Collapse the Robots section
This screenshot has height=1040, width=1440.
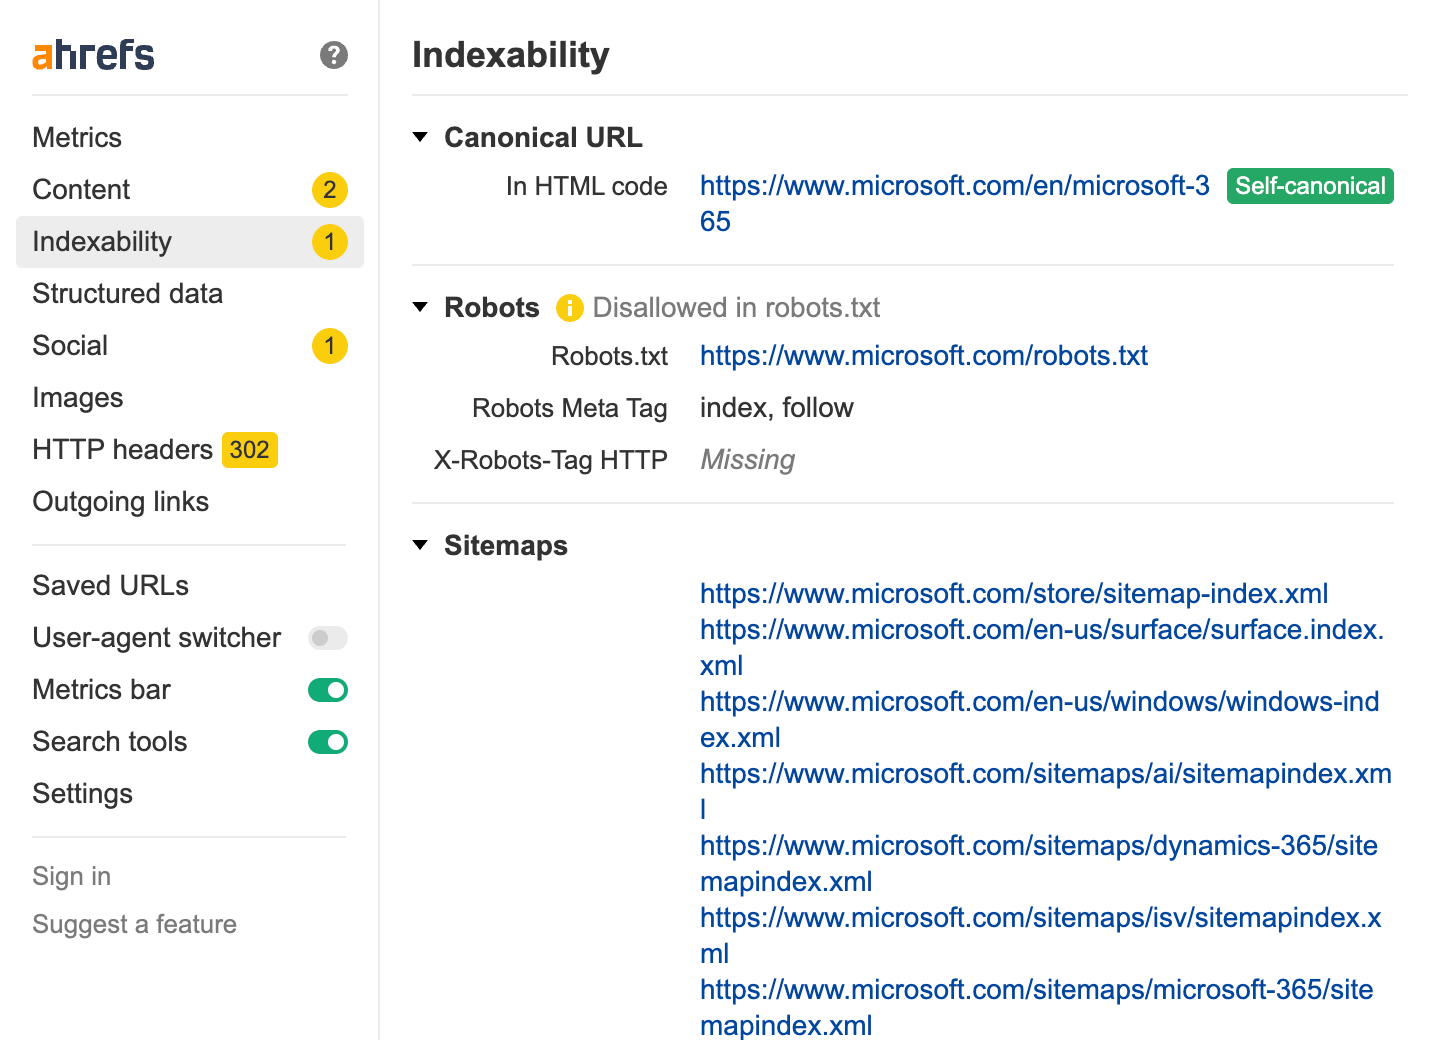coord(420,307)
